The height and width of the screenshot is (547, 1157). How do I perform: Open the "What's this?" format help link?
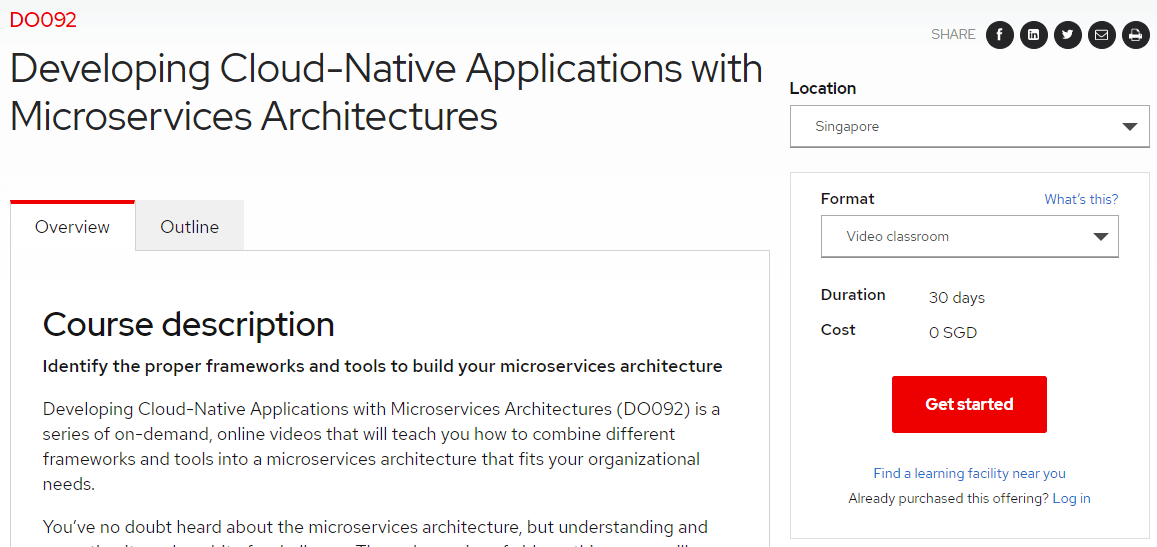[x=1081, y=199]
